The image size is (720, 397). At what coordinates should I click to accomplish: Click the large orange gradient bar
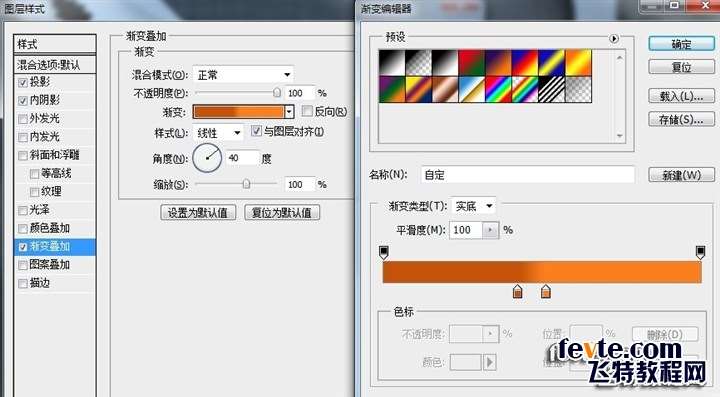(x=542, y=272)
